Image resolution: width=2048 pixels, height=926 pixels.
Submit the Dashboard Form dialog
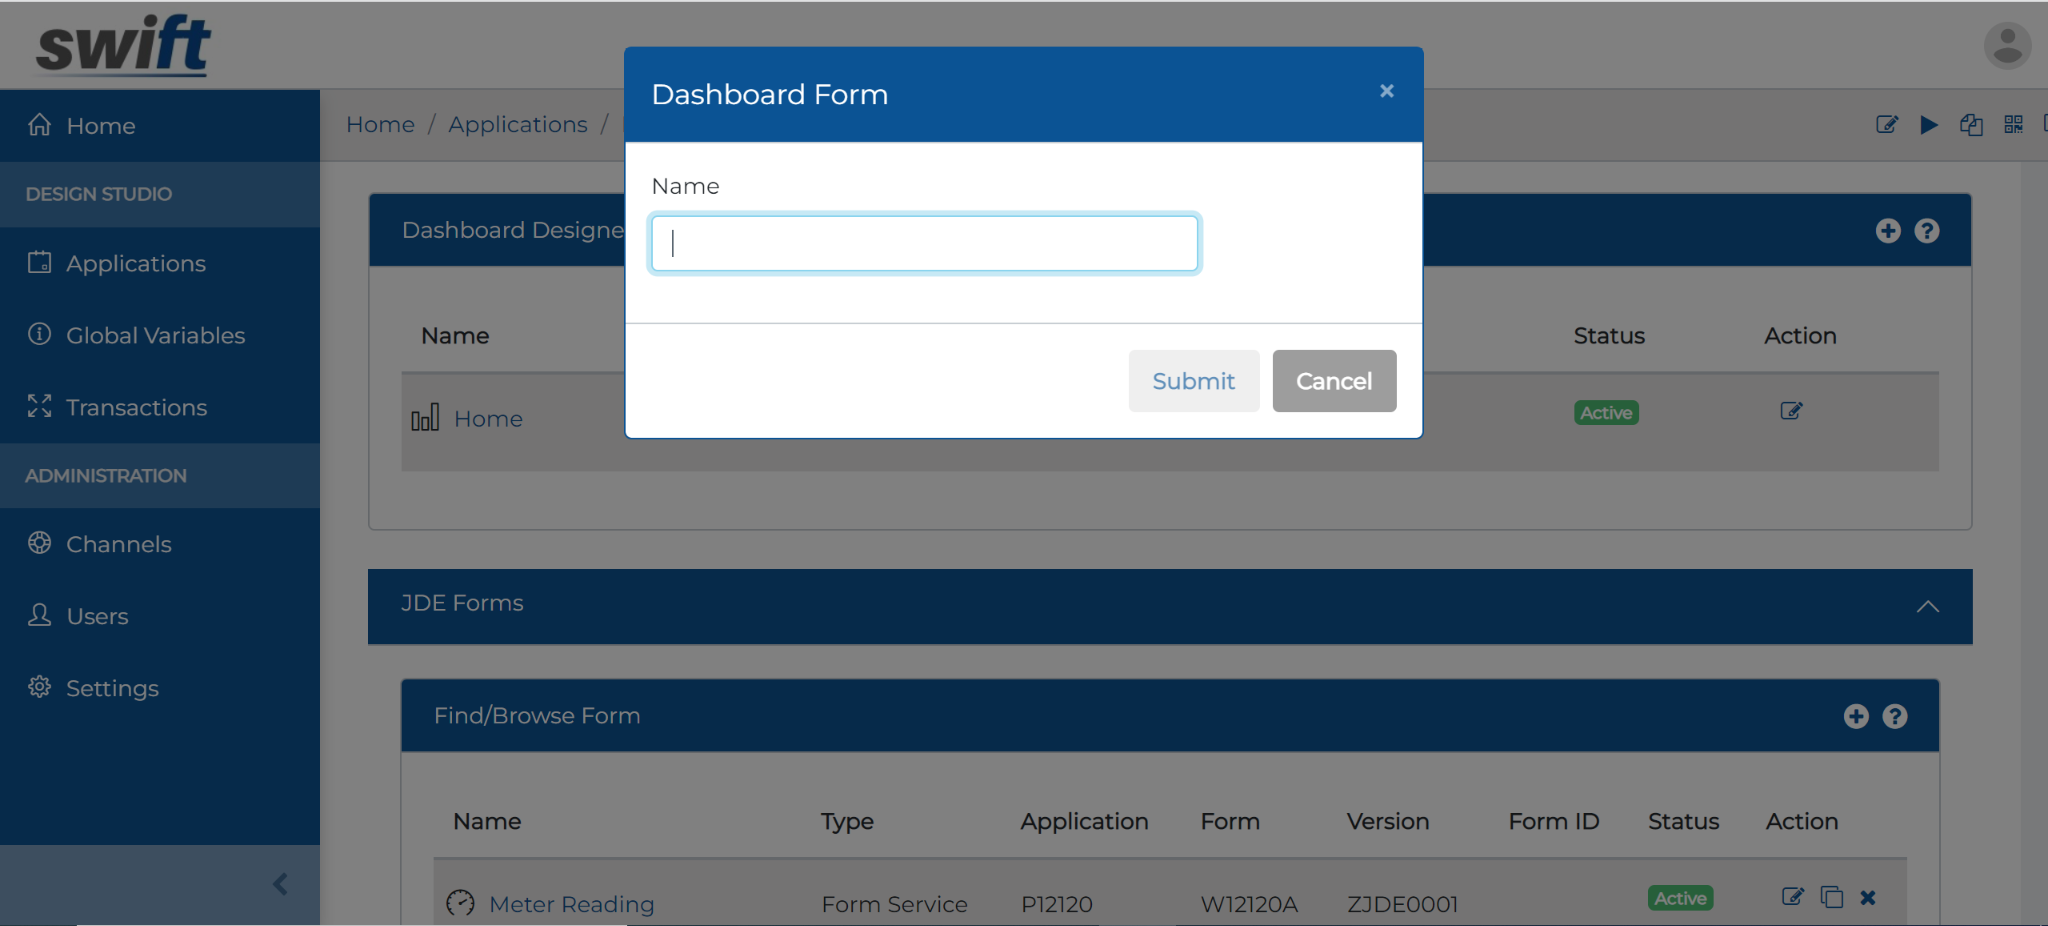click(x=1193, y=381)
